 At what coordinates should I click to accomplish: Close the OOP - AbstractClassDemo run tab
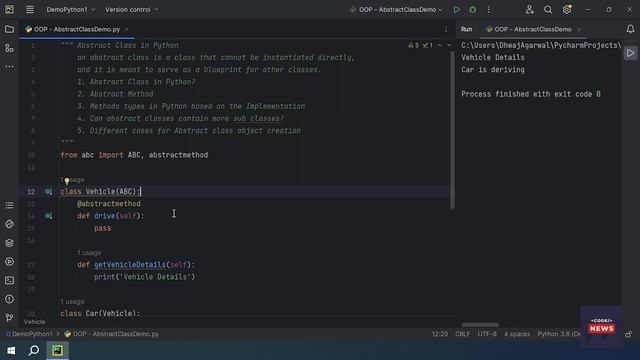[x=579, y=29]
